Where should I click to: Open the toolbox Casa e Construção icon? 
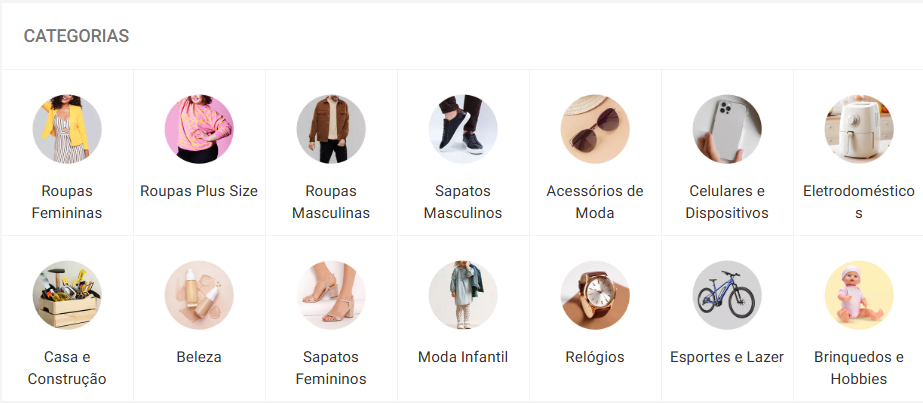coord(67,295)
